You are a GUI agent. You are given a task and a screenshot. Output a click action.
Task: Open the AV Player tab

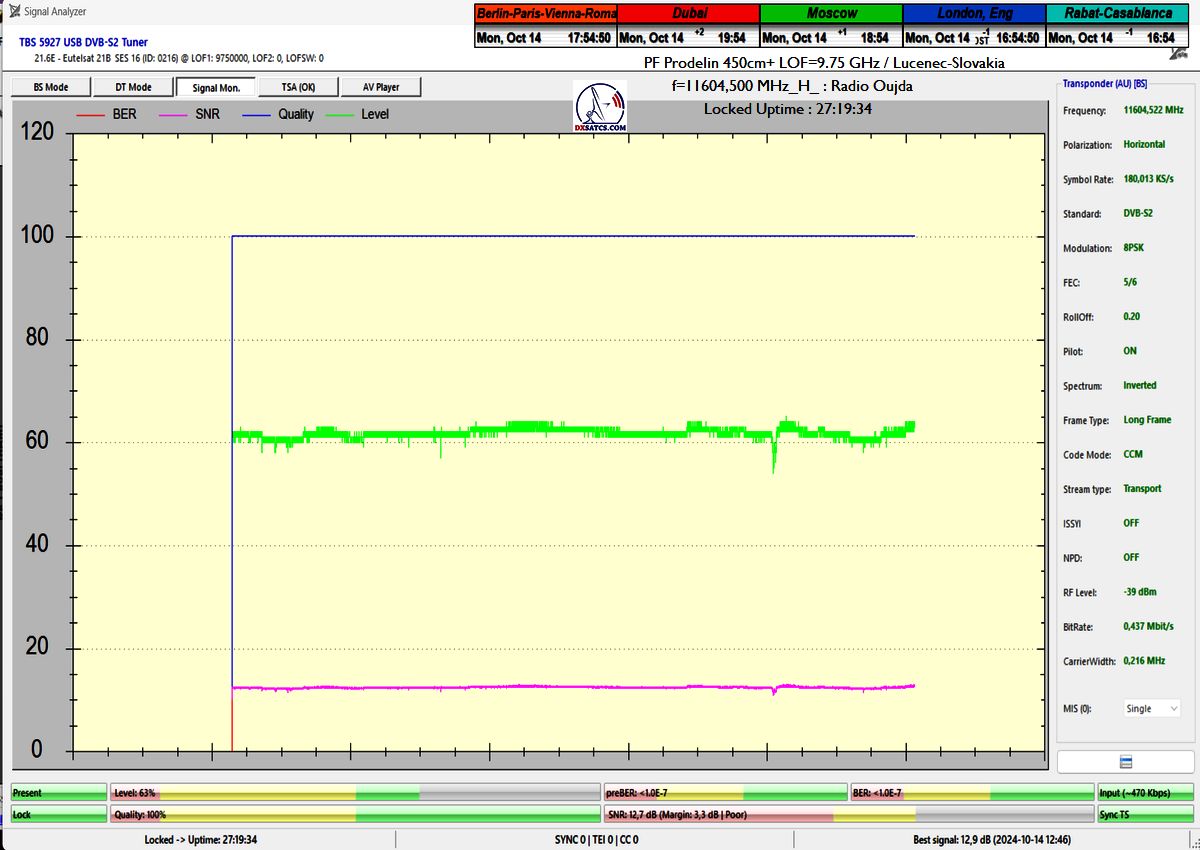pyautogui.click(x=381, y=88)
